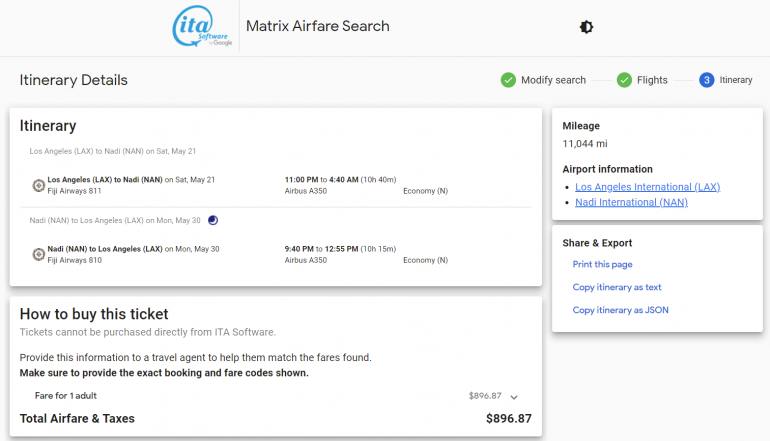
Task: Click the blue step 3 circle
Action: tap(707, 80)
